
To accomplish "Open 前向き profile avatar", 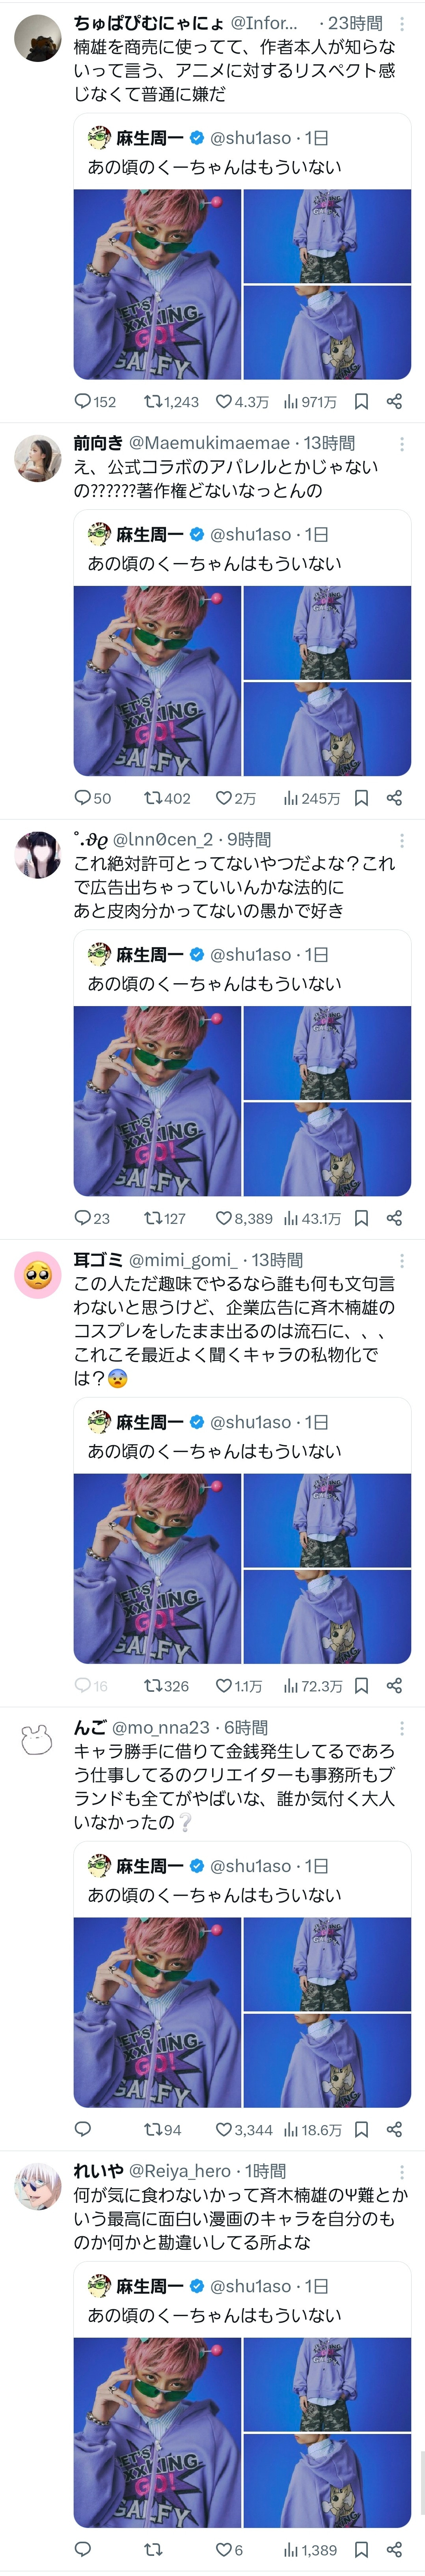I will pyautogui.click(x=37, y=458).
